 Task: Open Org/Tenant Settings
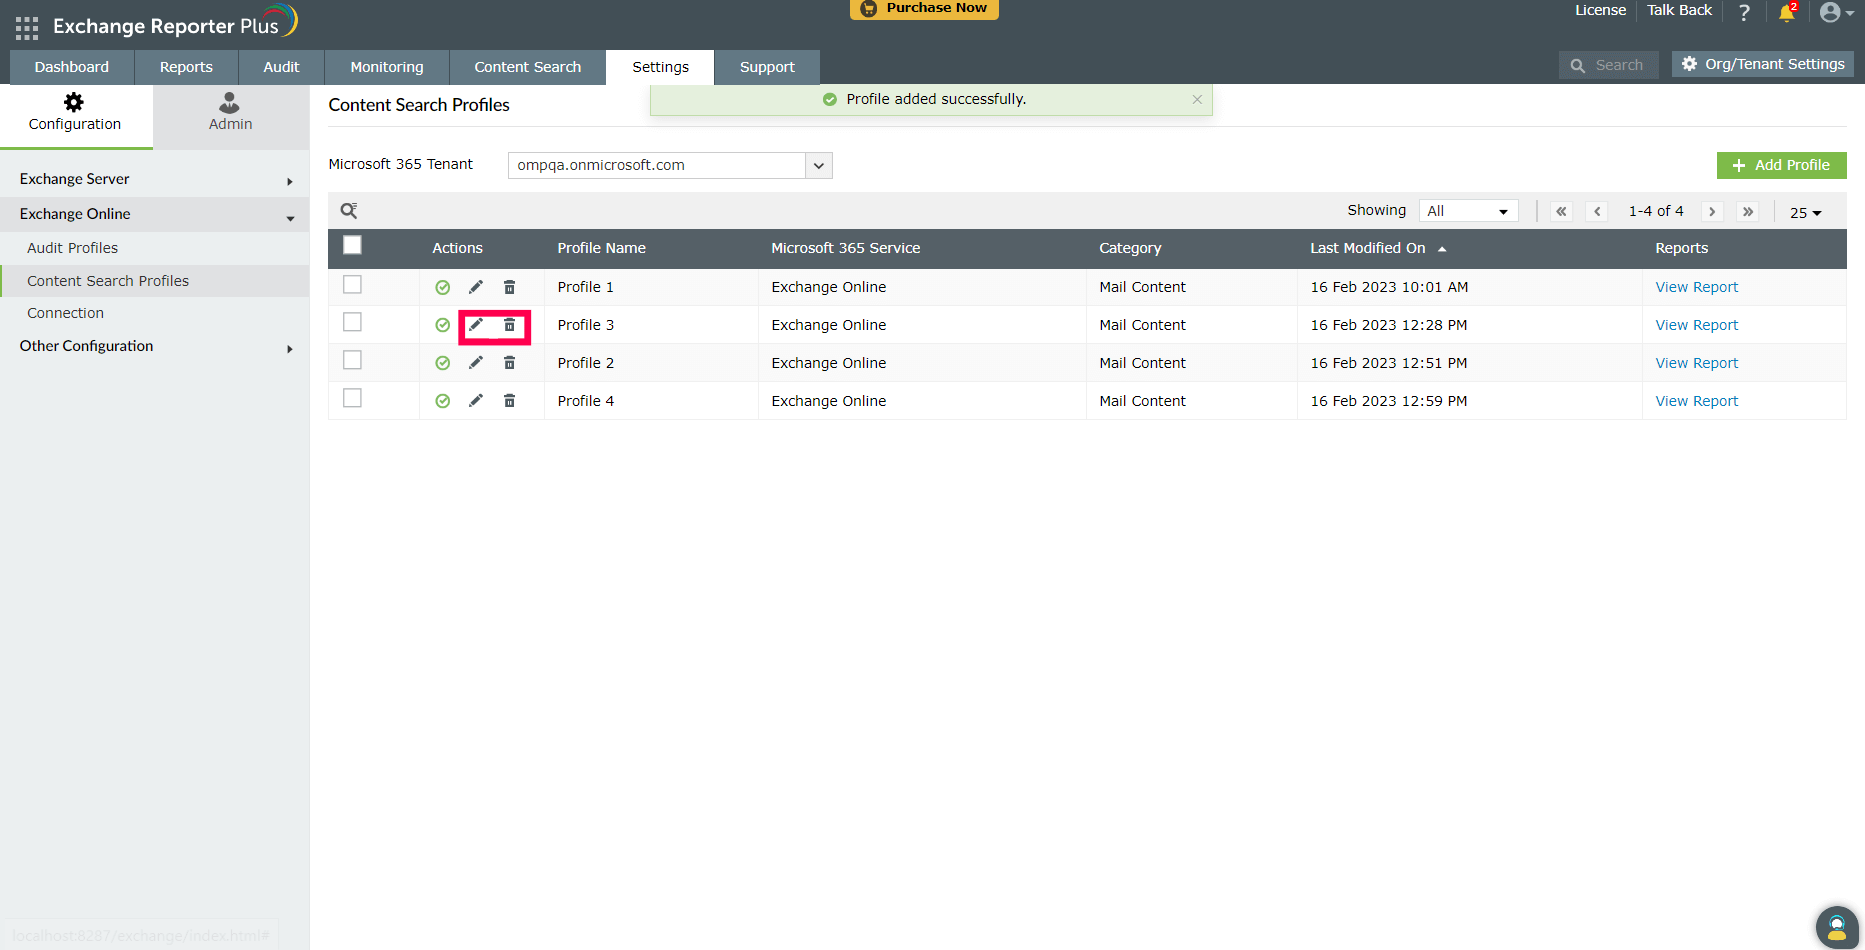click(1763, 64)
